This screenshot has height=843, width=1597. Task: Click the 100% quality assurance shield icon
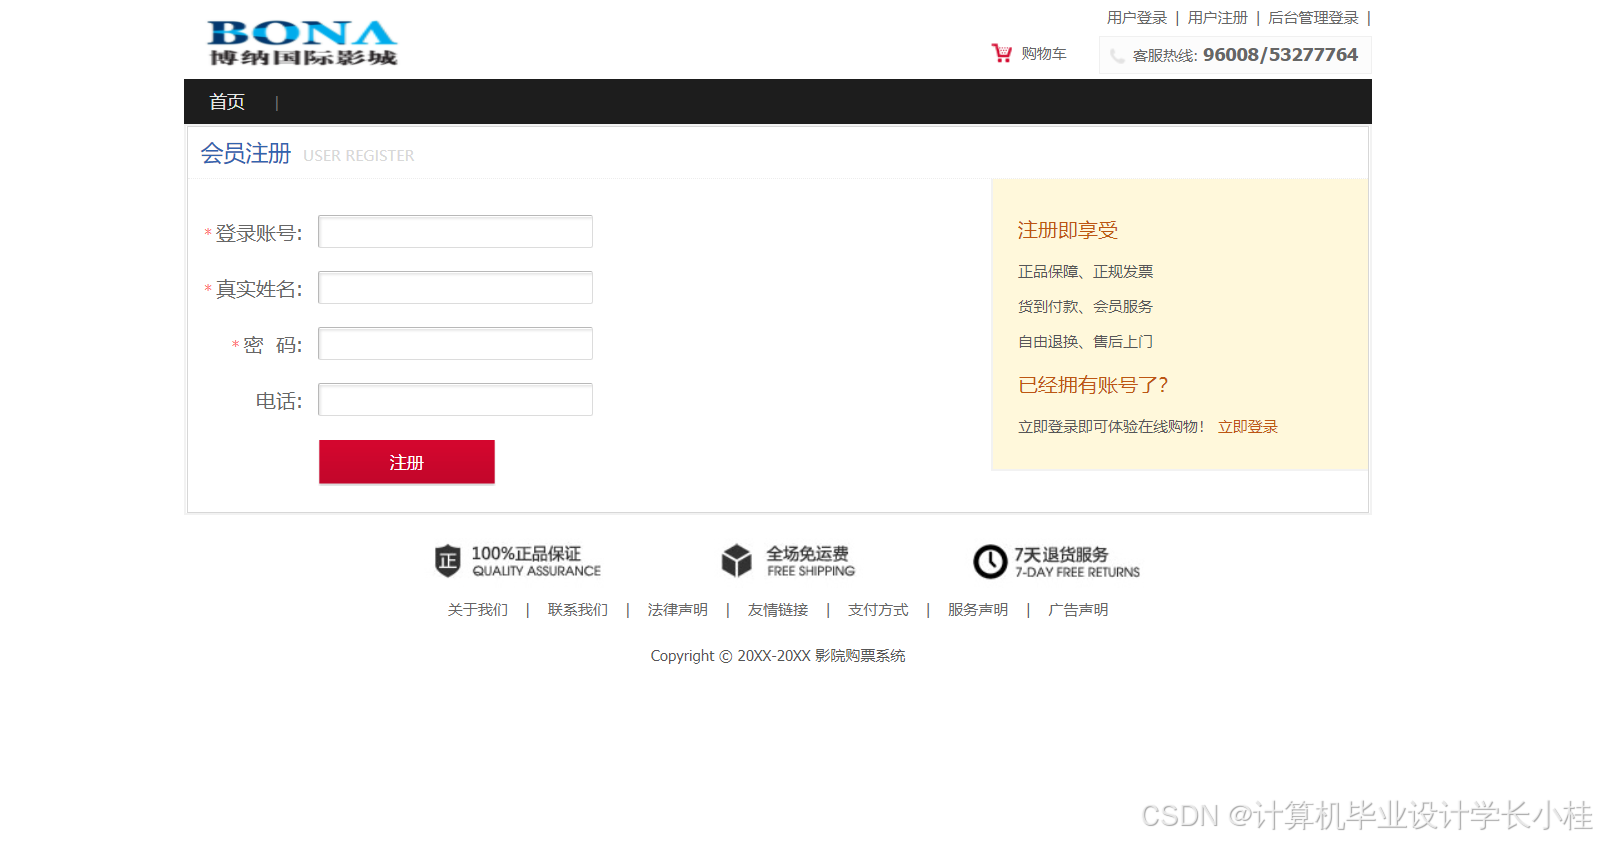point(447,561)
